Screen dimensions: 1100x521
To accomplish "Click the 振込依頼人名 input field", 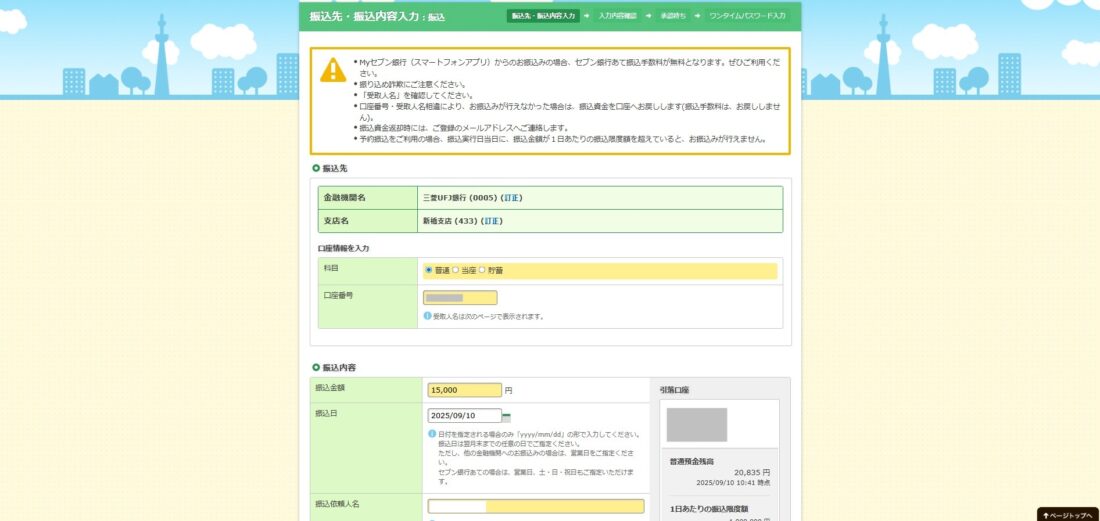I will tap(536, 506).
